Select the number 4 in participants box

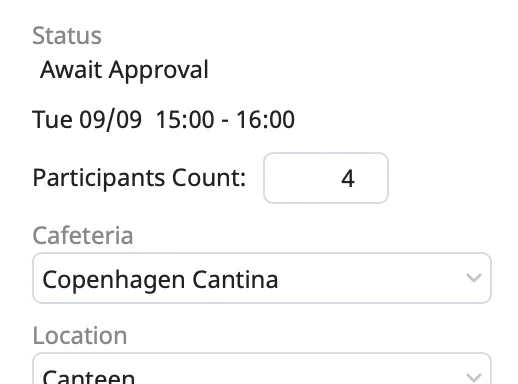tap(348, 179)
